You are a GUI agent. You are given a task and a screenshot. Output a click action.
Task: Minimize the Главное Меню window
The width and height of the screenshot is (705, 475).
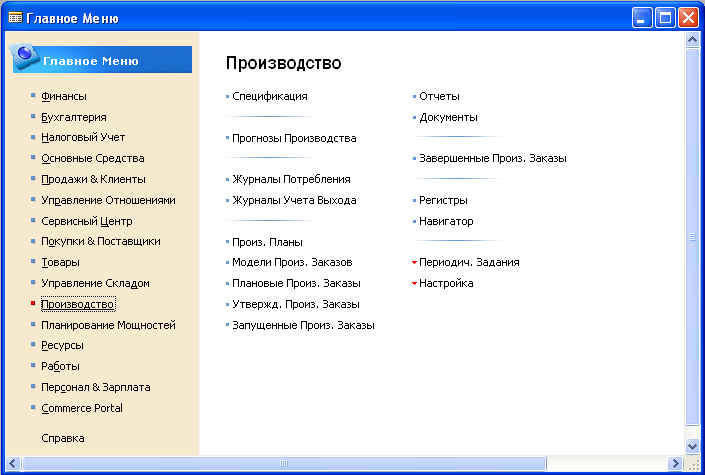click(x=642, y=18)
